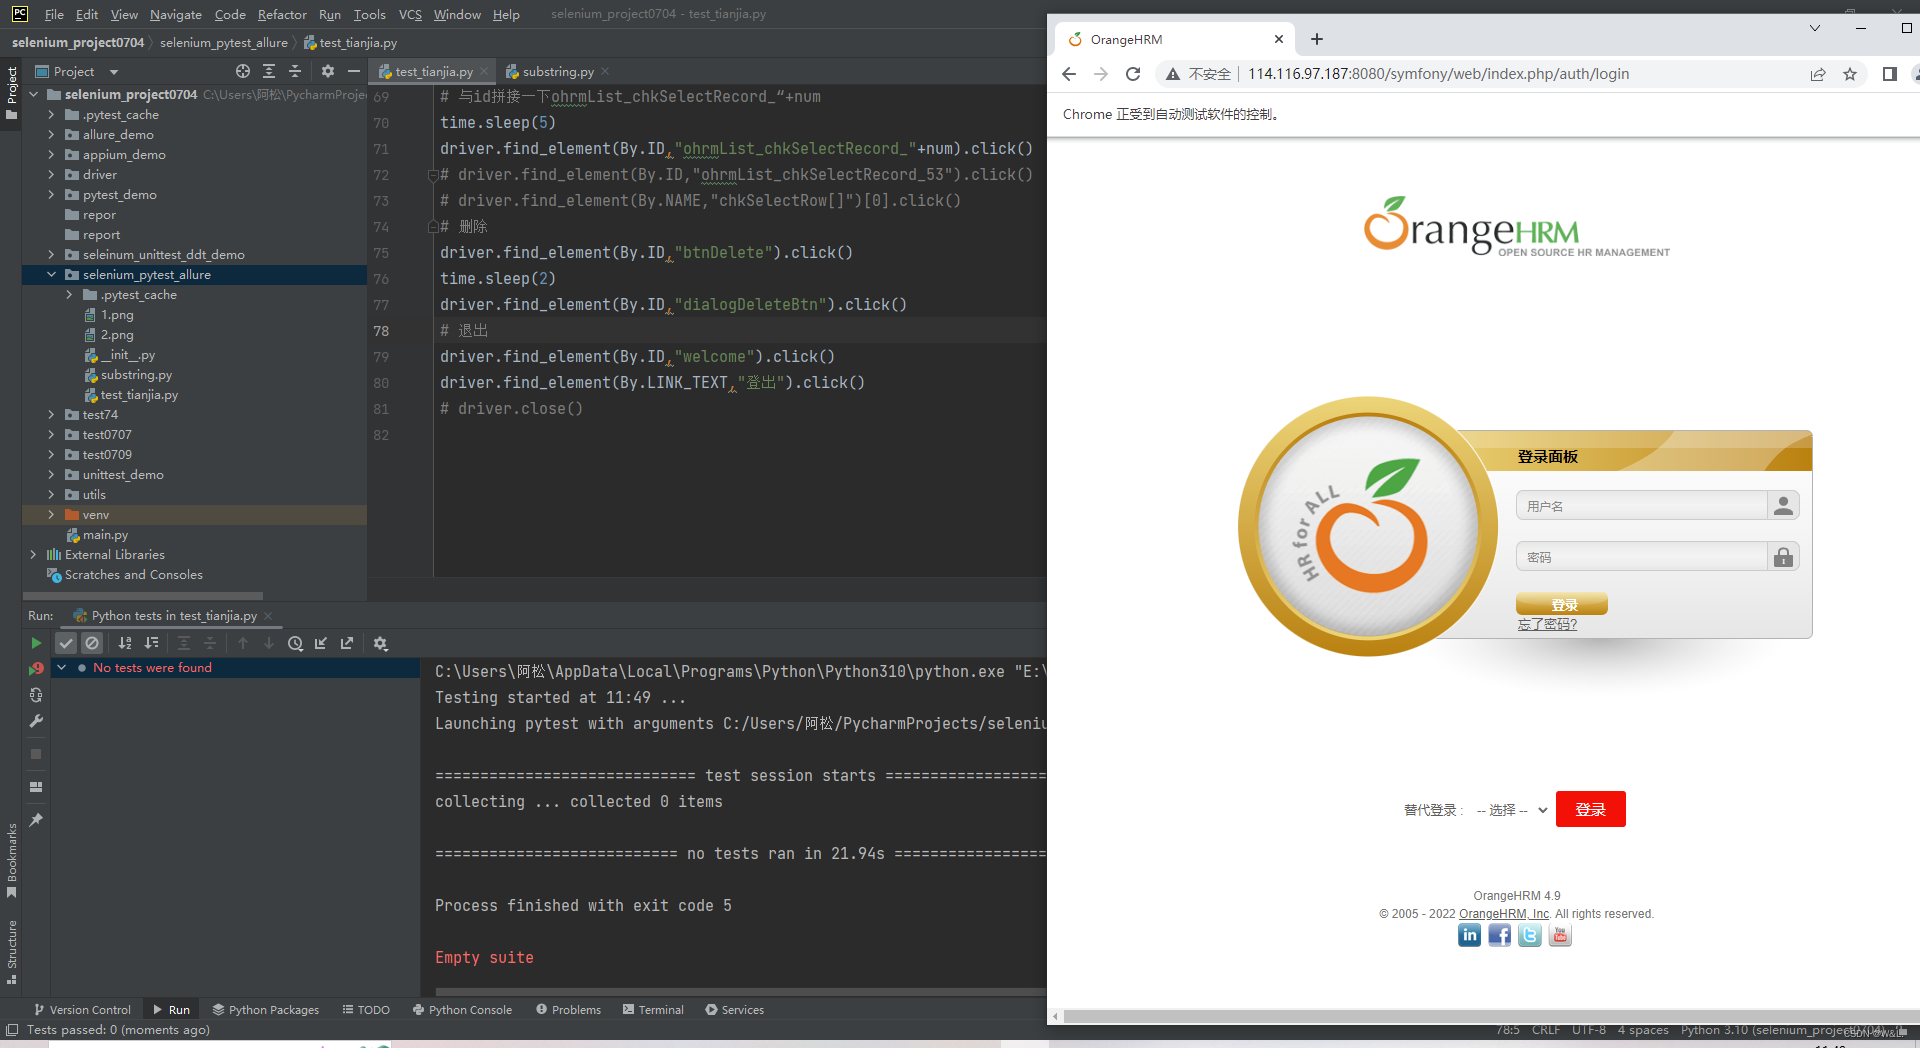The height and width of the screenshot is (1048, 1920).
Task: Open Refactor menu
Action: point(282,14)
